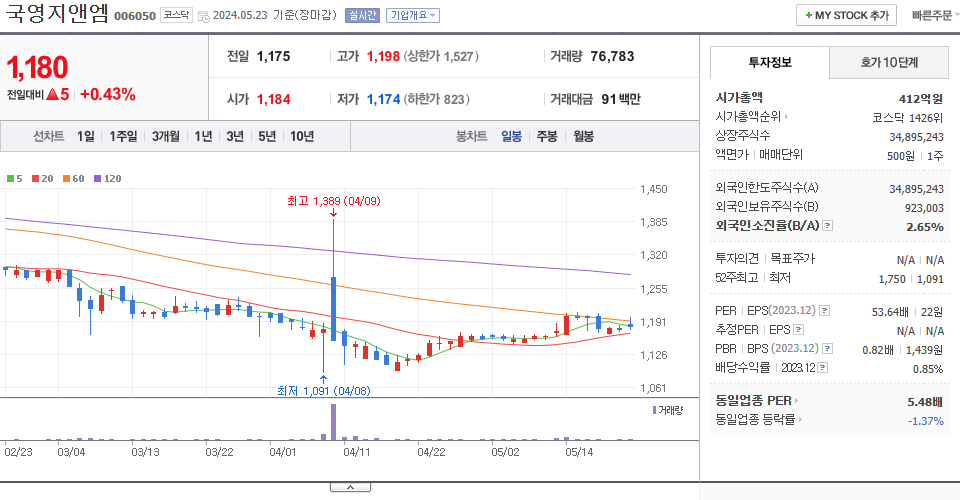Click the orange 60-day moving average swatch
This screenshot has width=960, height=500.
[66, 179]
